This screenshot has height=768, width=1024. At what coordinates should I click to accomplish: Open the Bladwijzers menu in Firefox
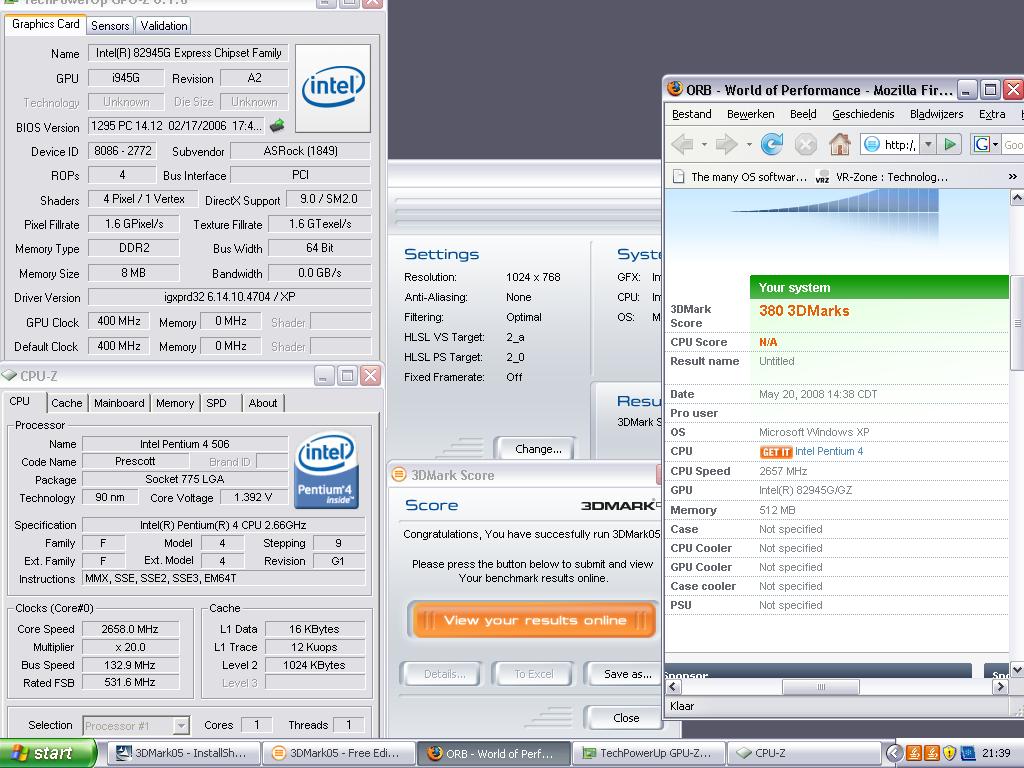[x=936, y=114]
